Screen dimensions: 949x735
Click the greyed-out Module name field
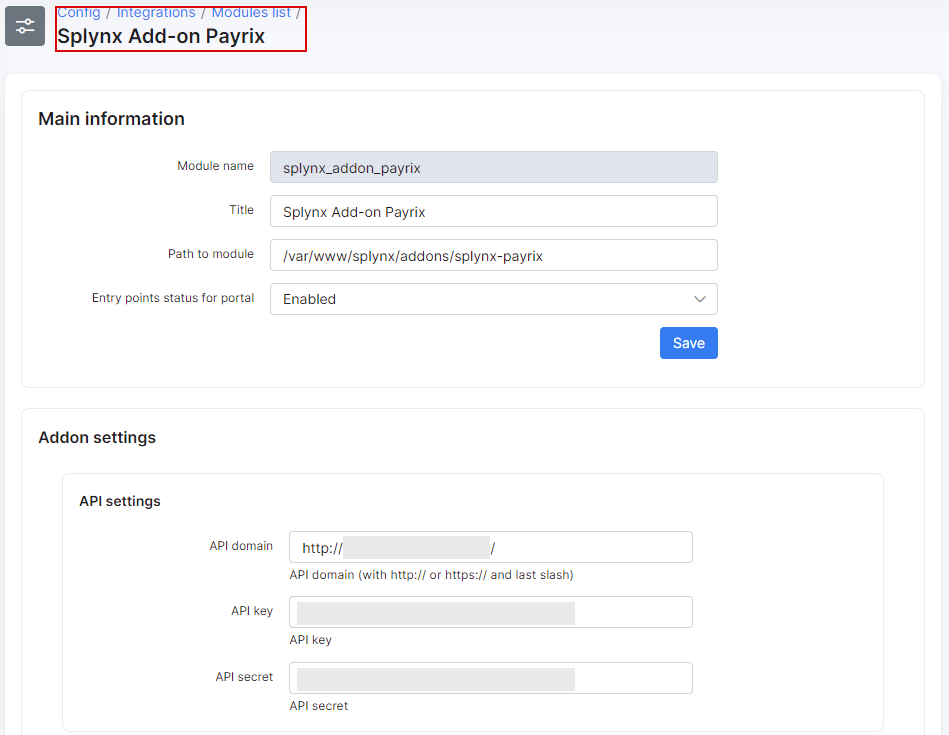coord(493,168)
